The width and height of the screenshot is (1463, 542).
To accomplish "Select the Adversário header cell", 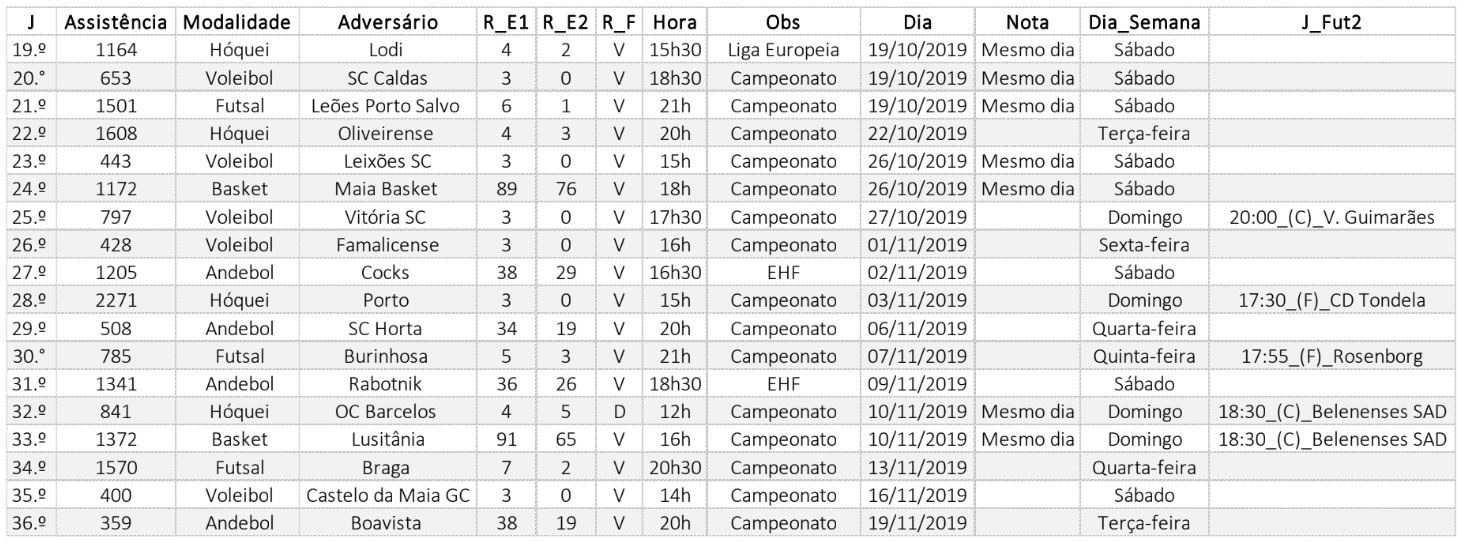I will (386, 21).
